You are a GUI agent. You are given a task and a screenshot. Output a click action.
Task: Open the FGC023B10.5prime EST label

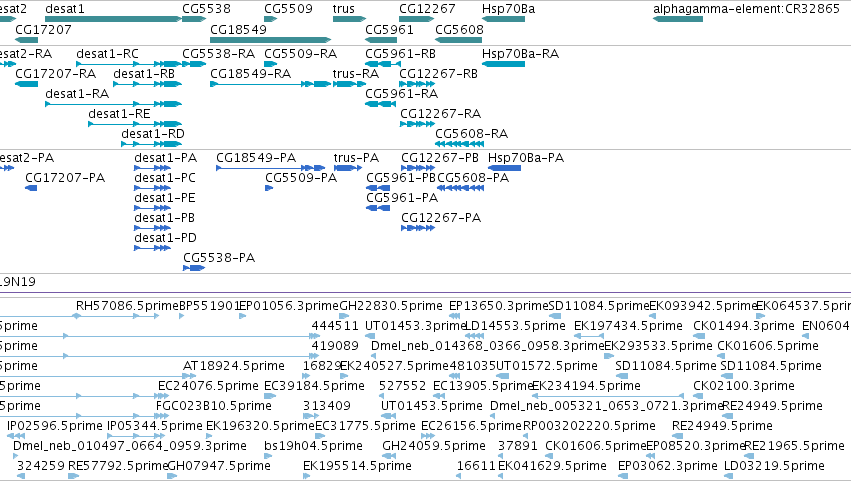tap(214, 407)
